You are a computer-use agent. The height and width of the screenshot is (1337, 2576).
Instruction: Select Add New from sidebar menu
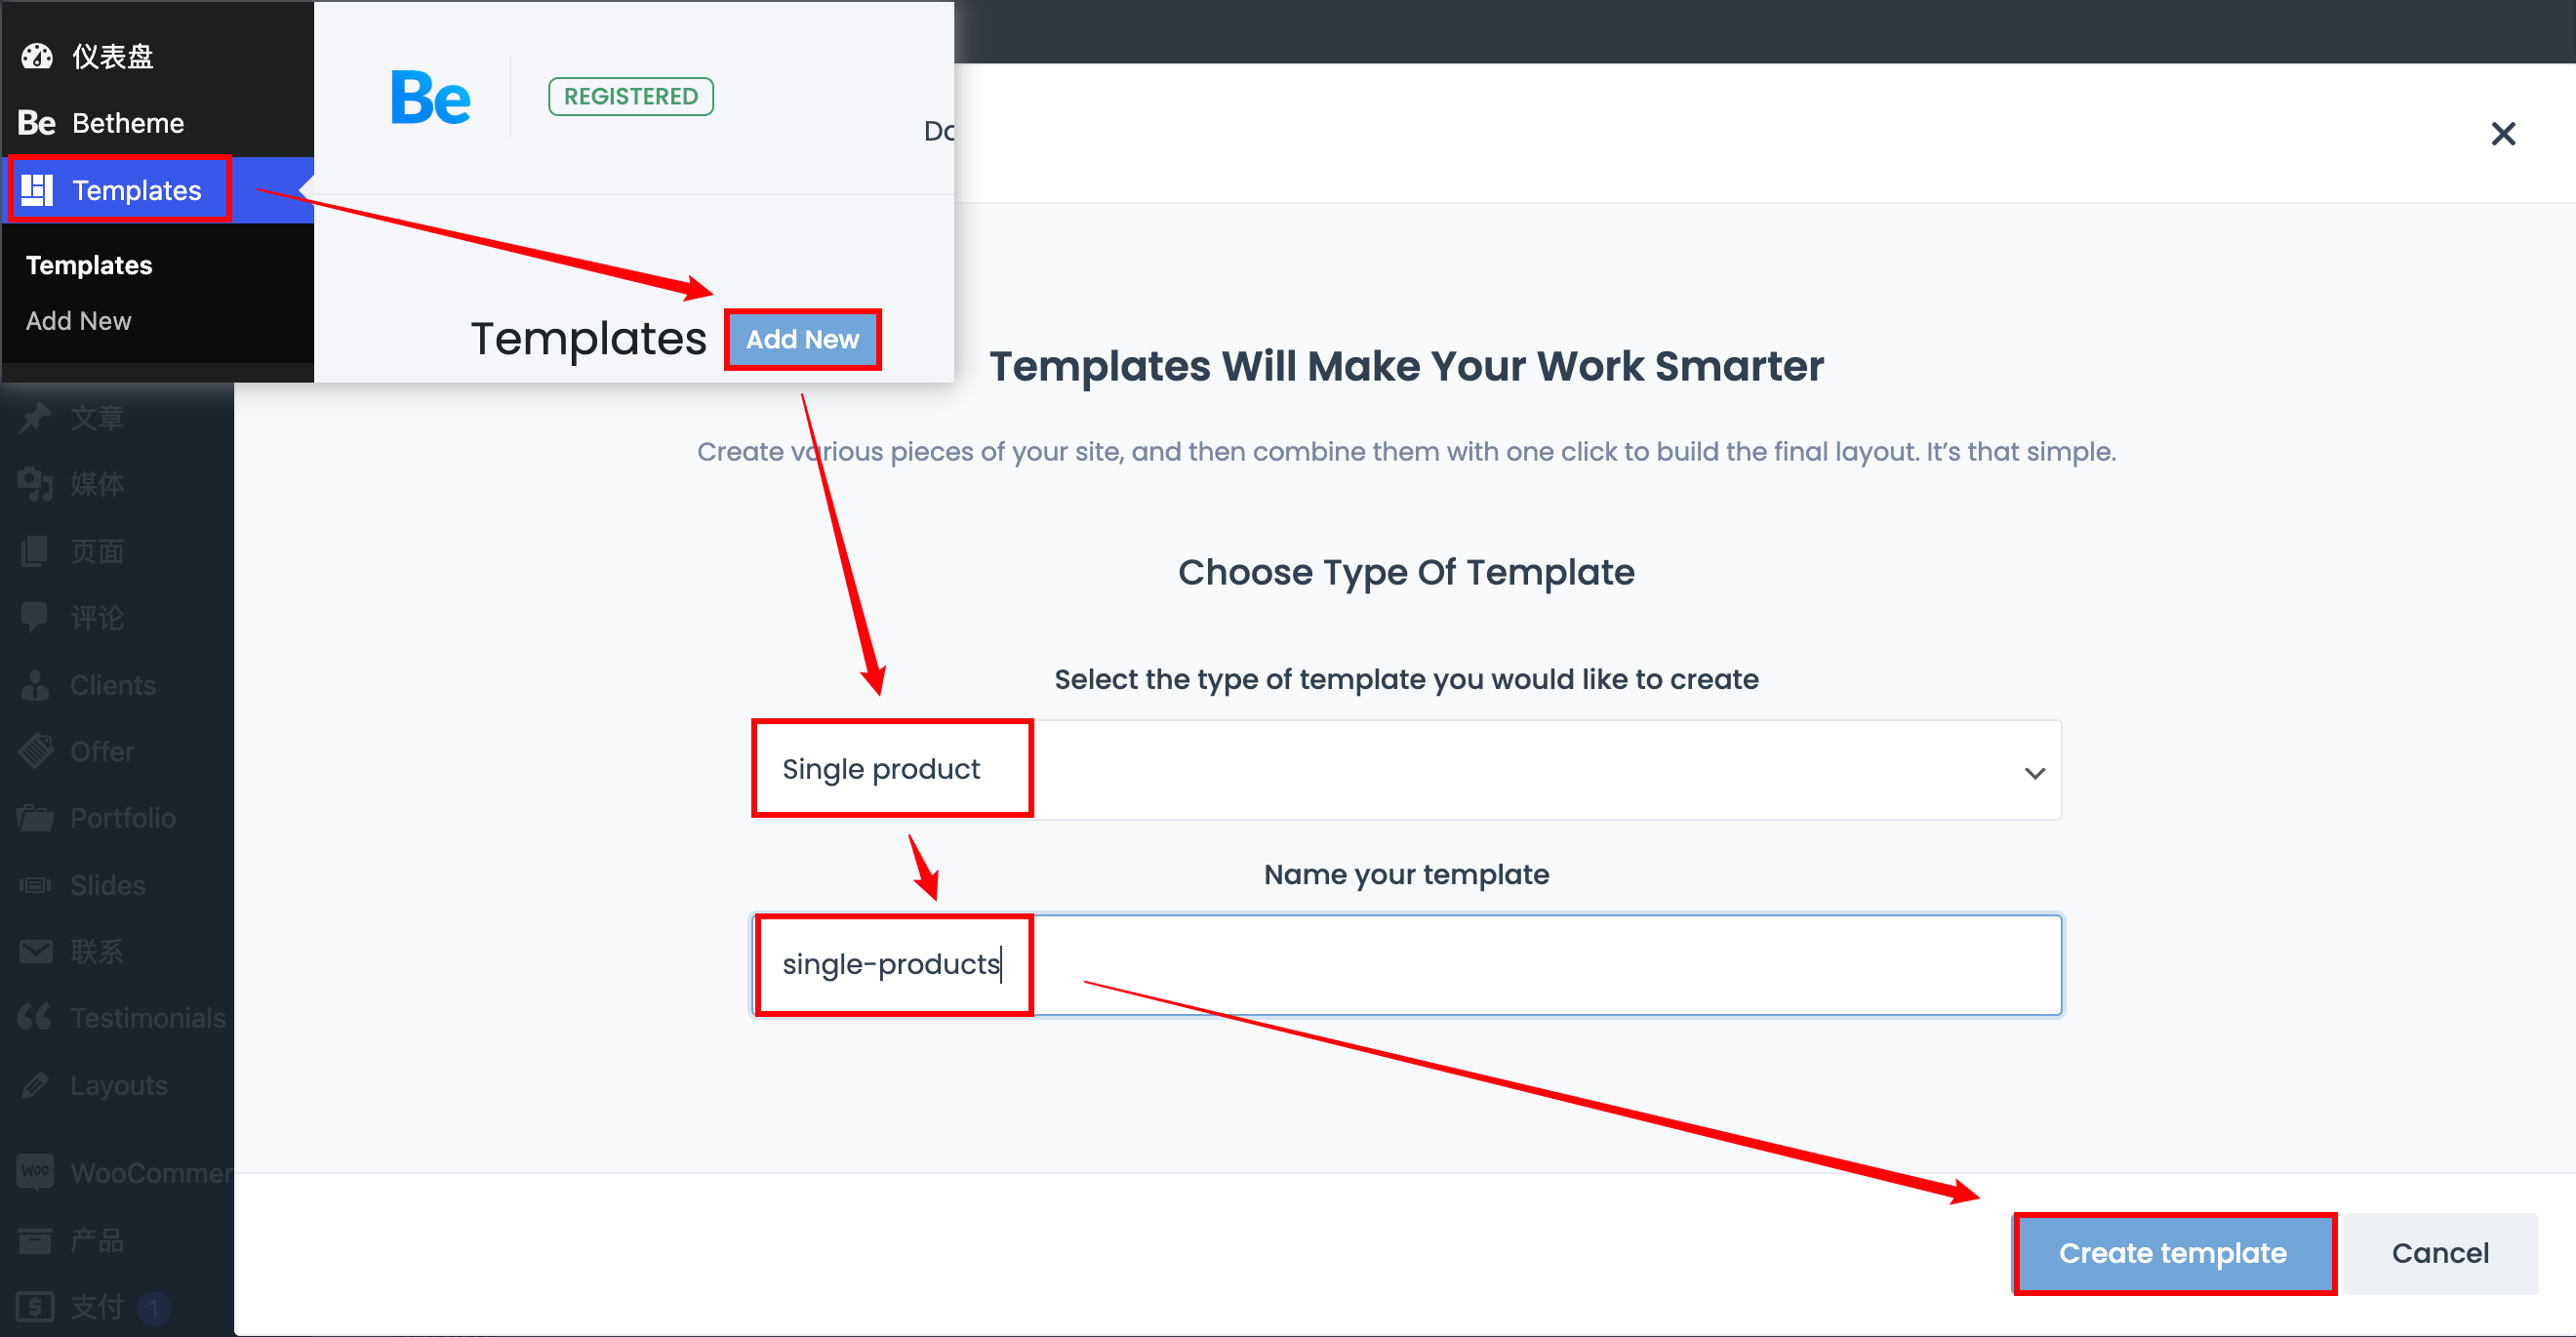[x=78, y=320]
